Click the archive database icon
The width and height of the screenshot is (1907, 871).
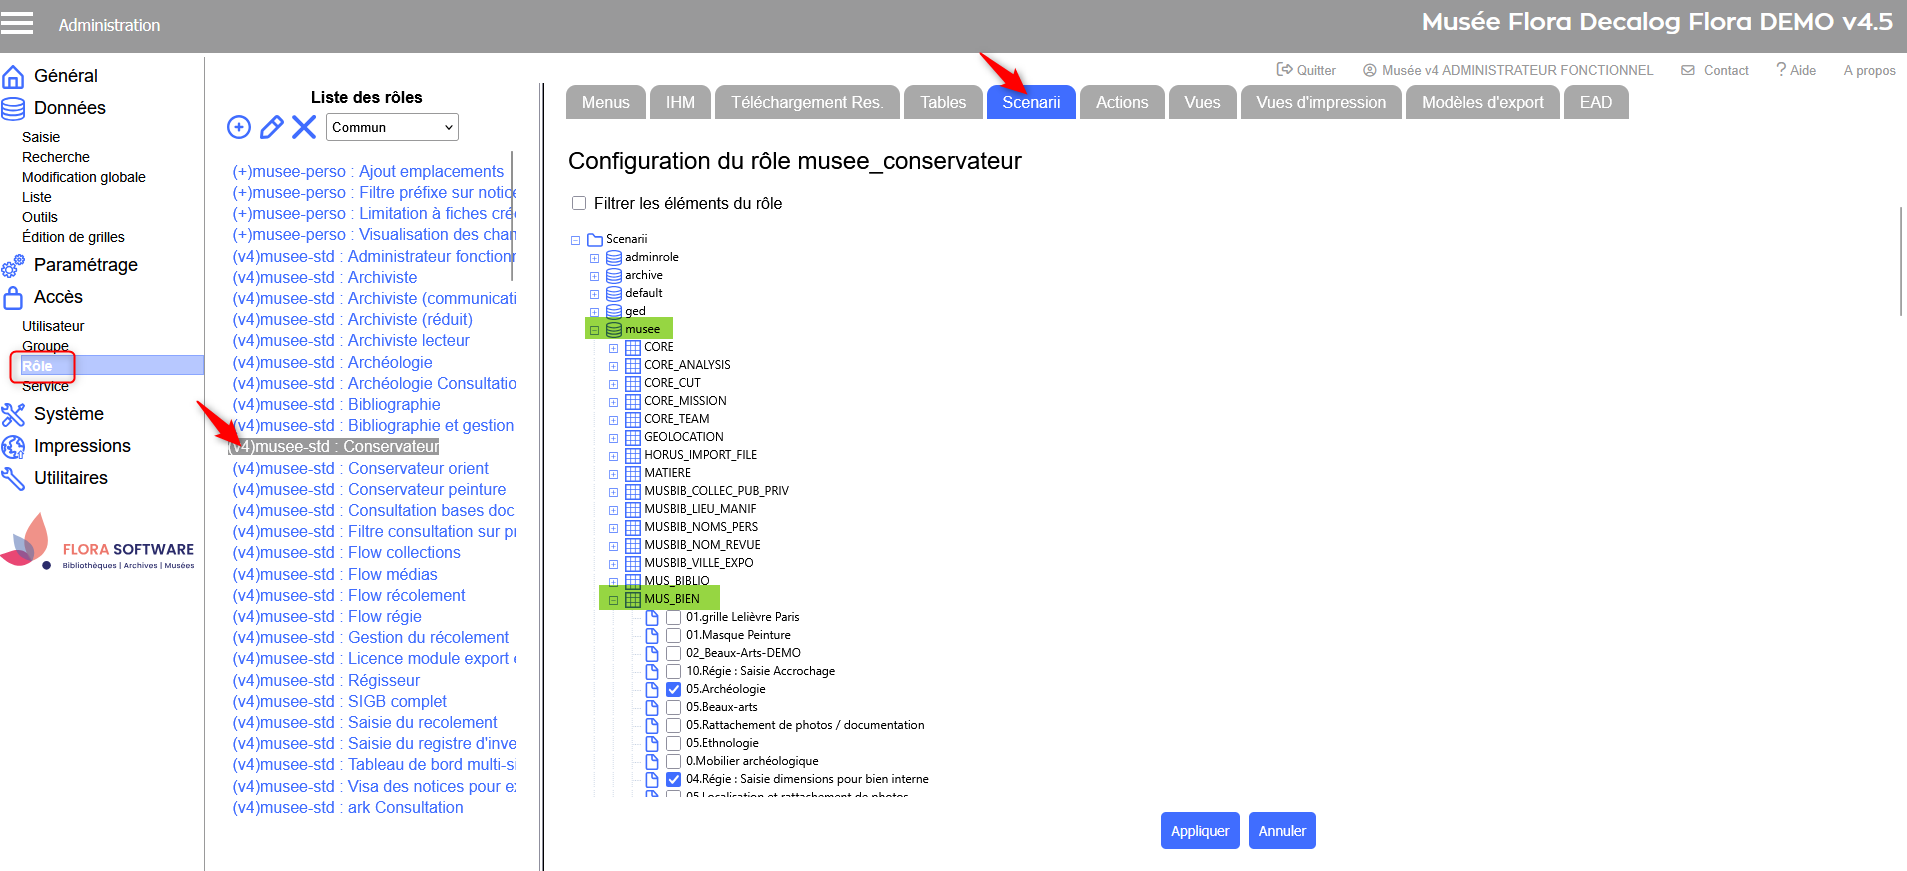click(x=614, y=276)
